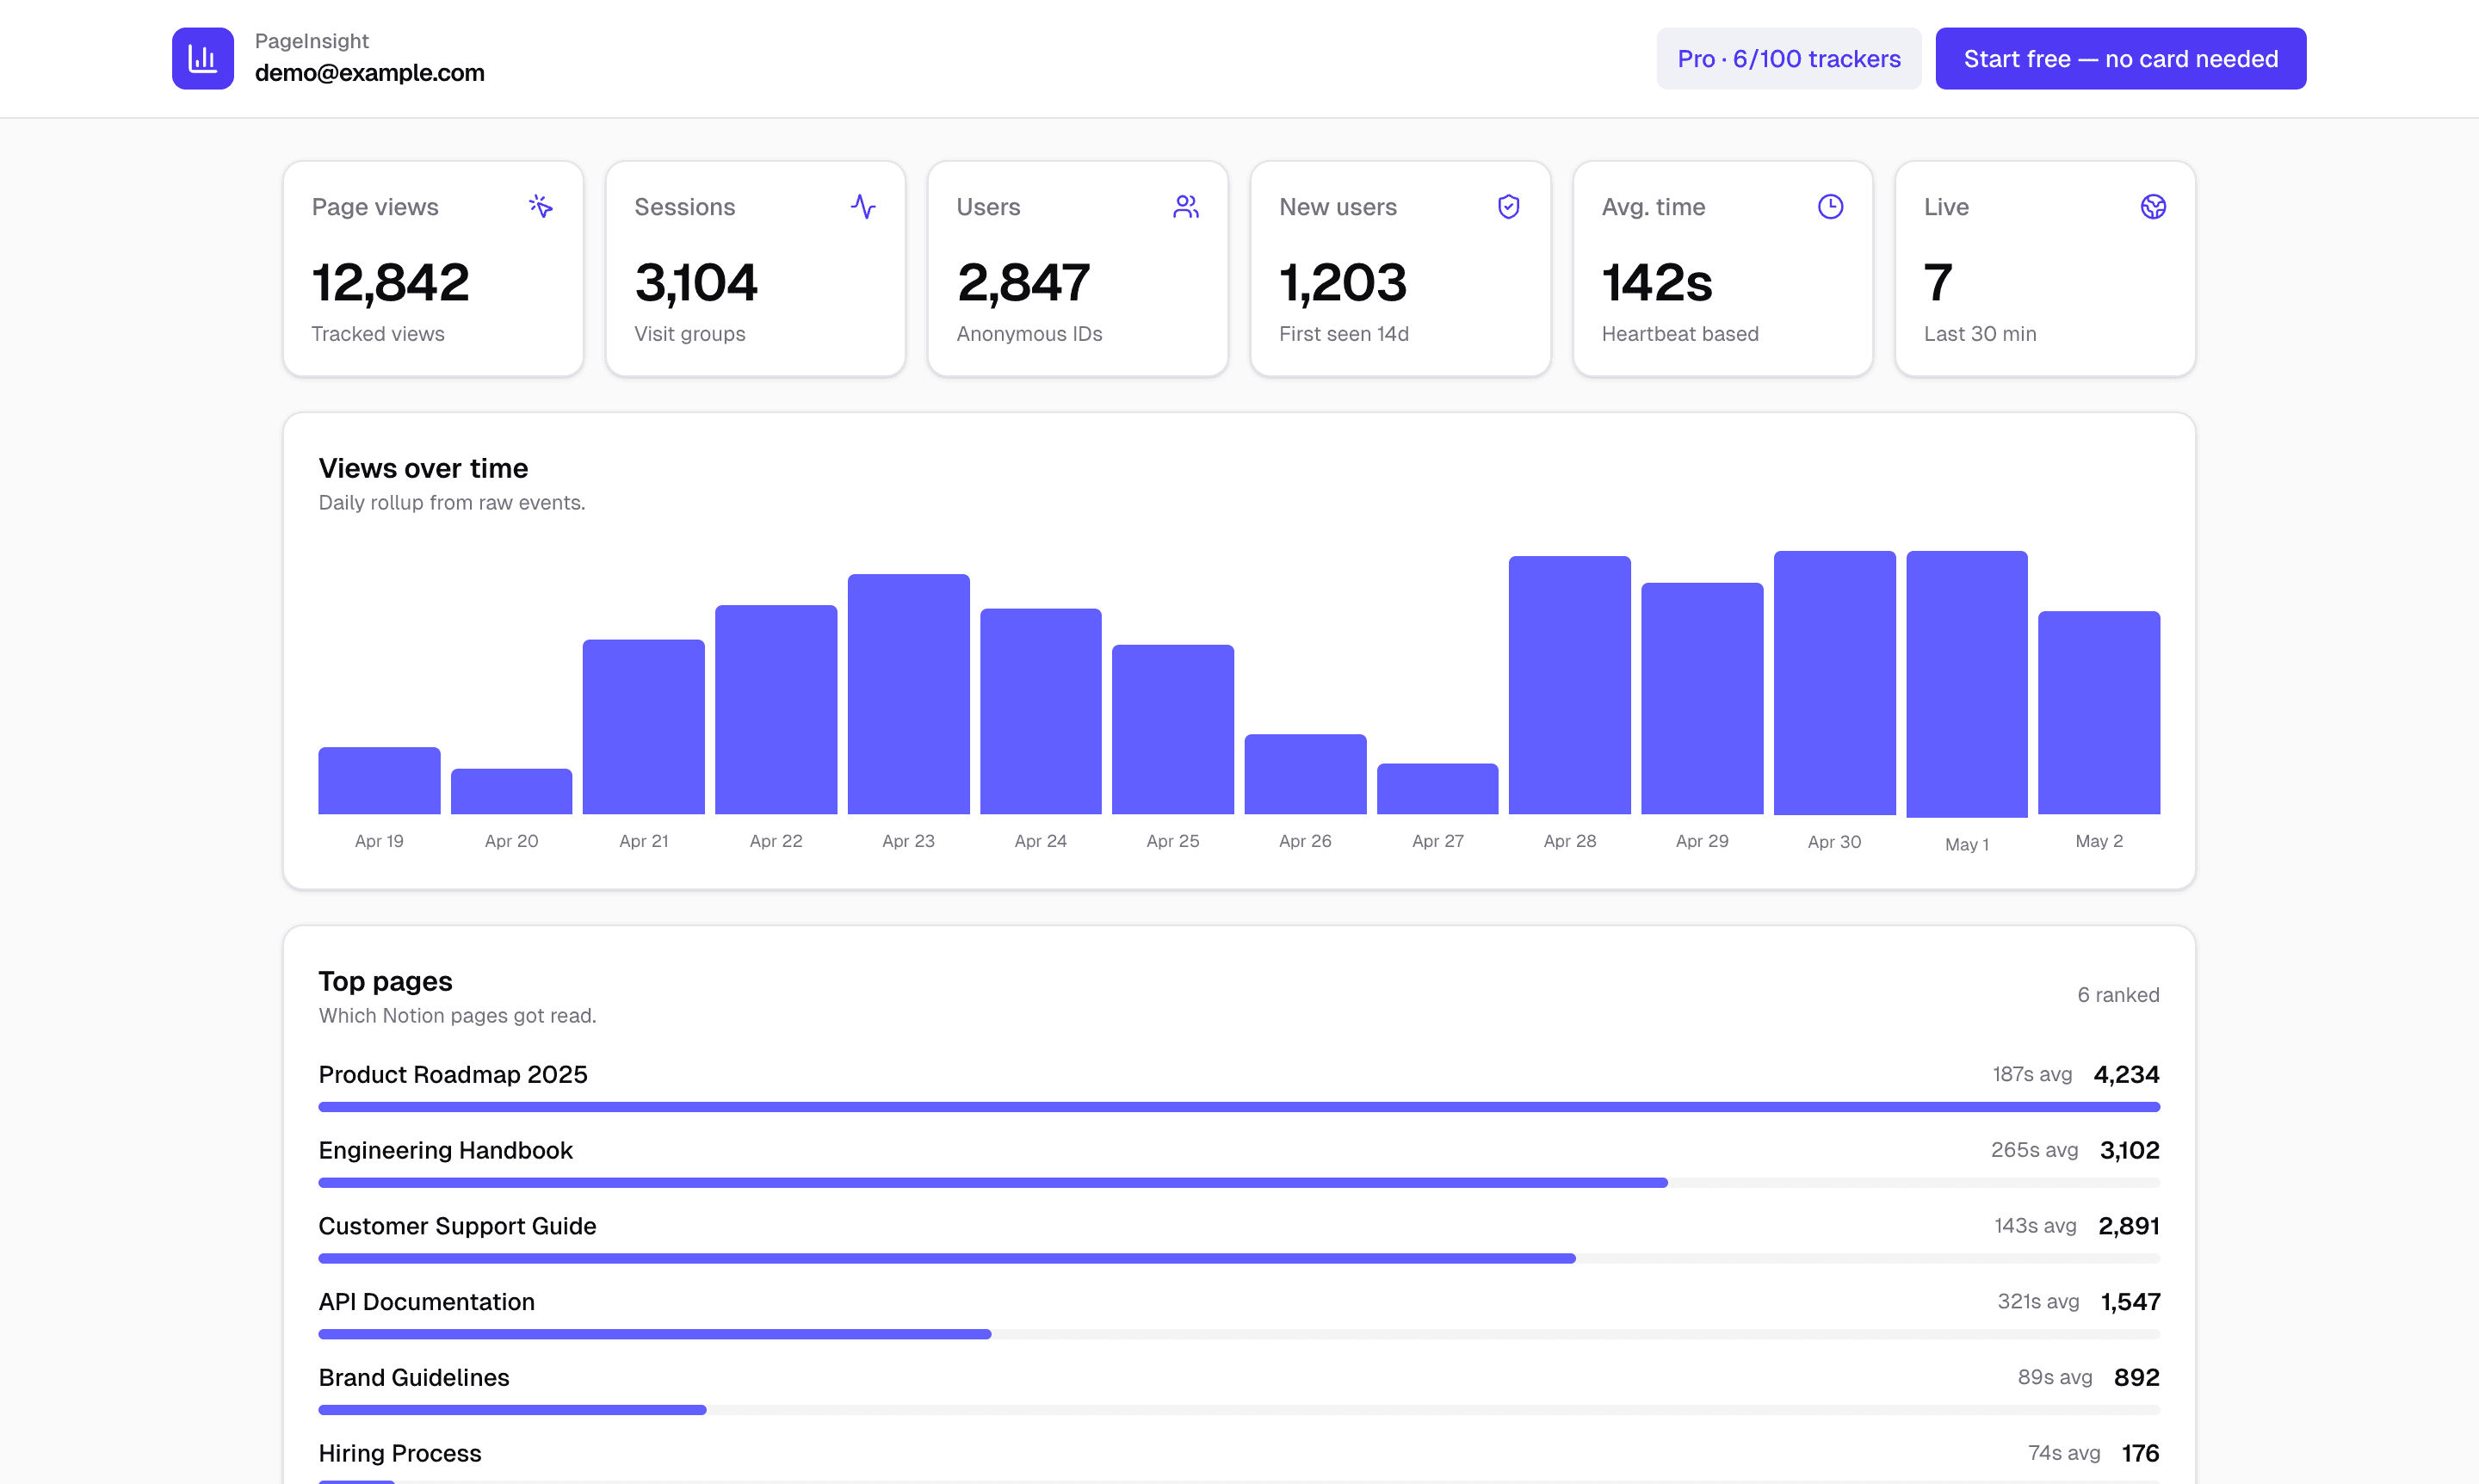2479x1484 pixels.
Task: Click the PageInsight bar chart logo icon
Action: coord(203,59)
